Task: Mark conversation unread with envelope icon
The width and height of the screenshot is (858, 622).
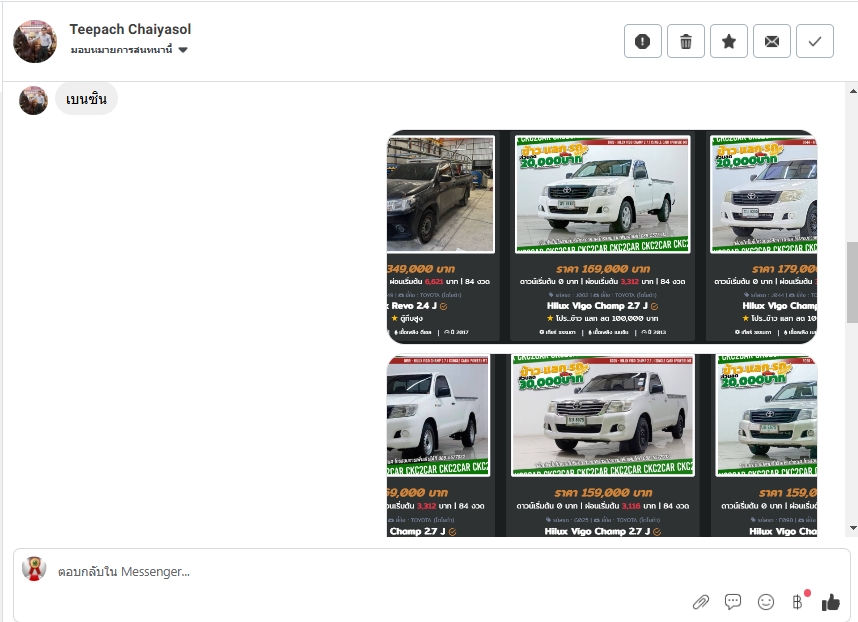Action: 772,41
